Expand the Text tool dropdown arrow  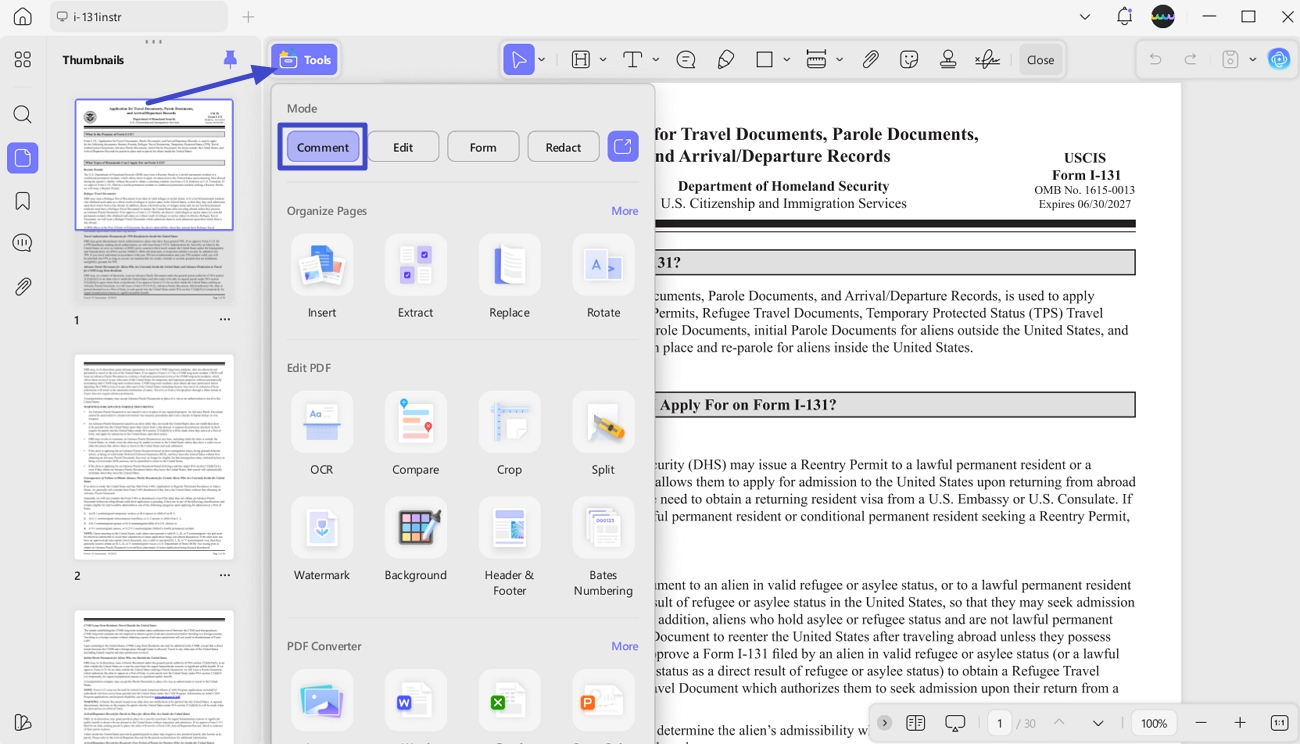tap(656, 60)
